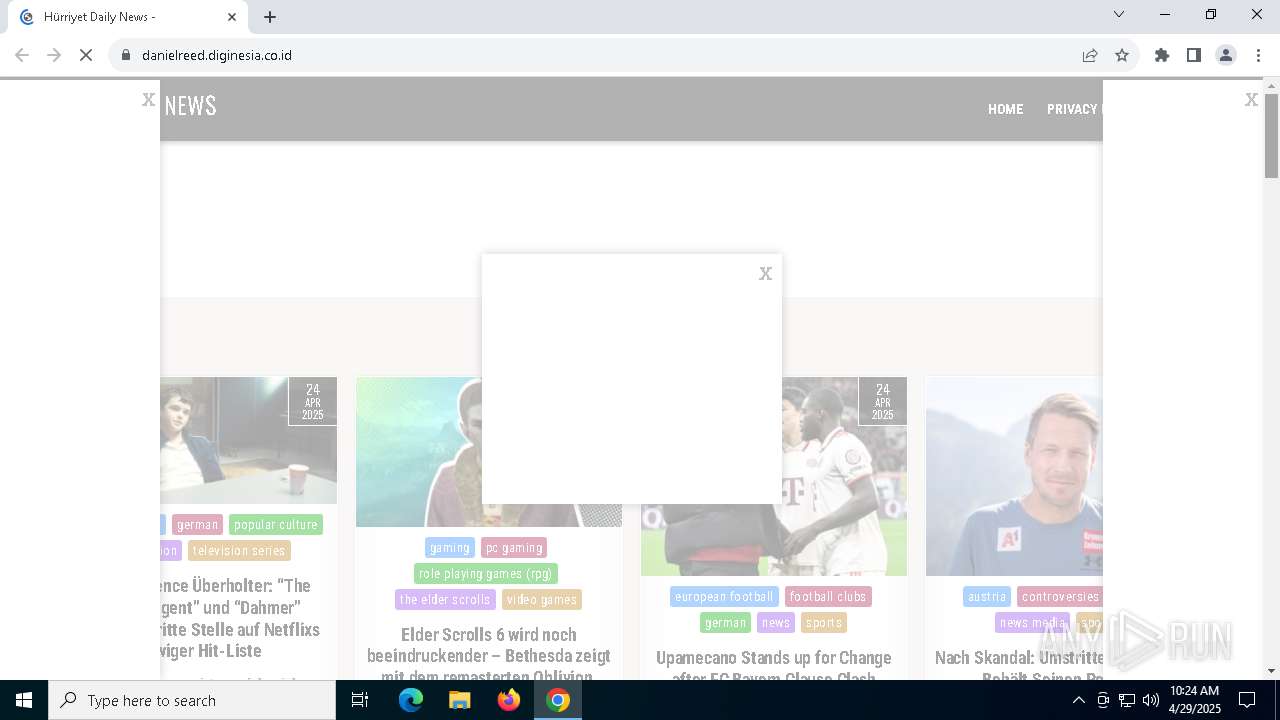Viewport: 1280px width, 720px height.
Task: Select the 'controversies' tag
Action: click(x=1060, y=597)
